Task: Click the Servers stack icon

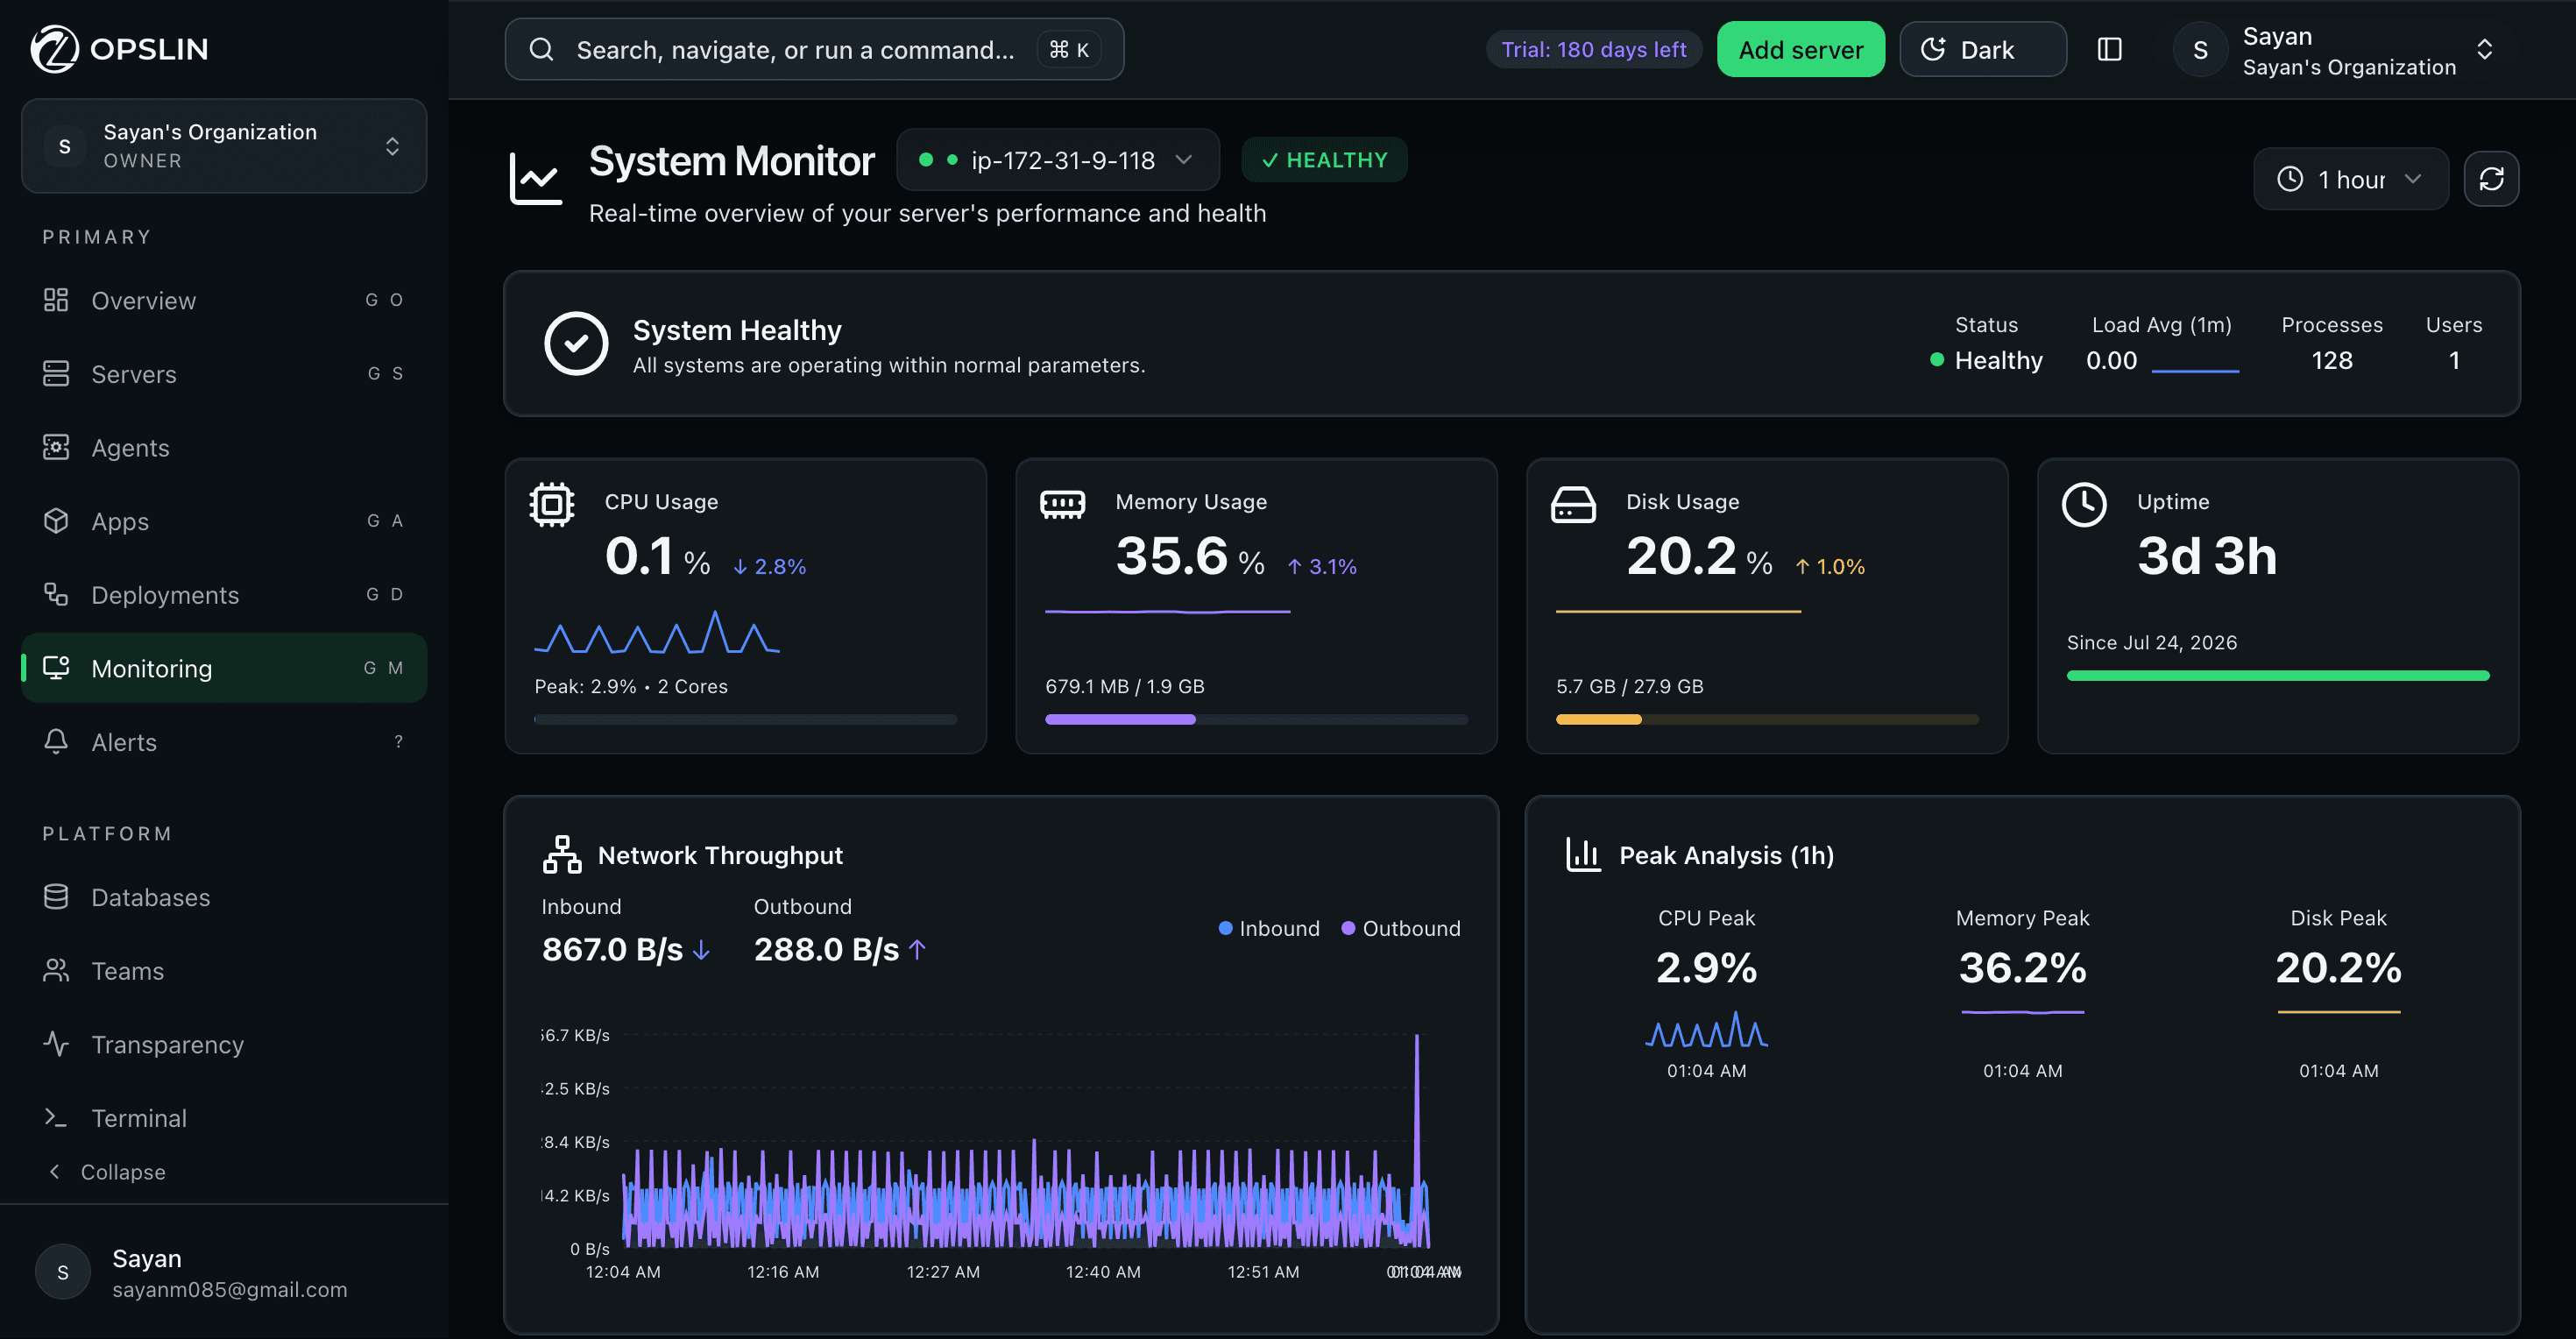Action: [56, 373]
